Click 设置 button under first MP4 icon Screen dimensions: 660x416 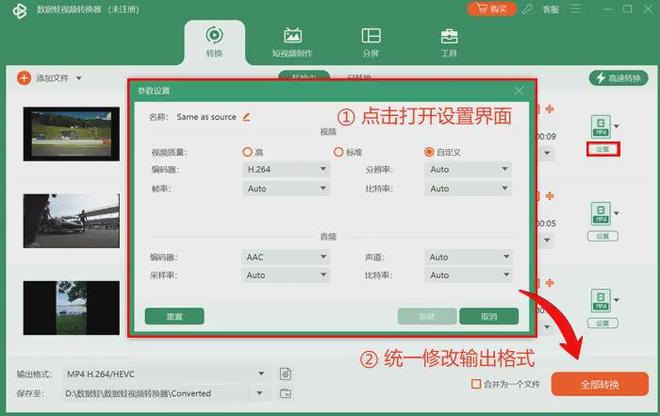(x=603, y=149)
